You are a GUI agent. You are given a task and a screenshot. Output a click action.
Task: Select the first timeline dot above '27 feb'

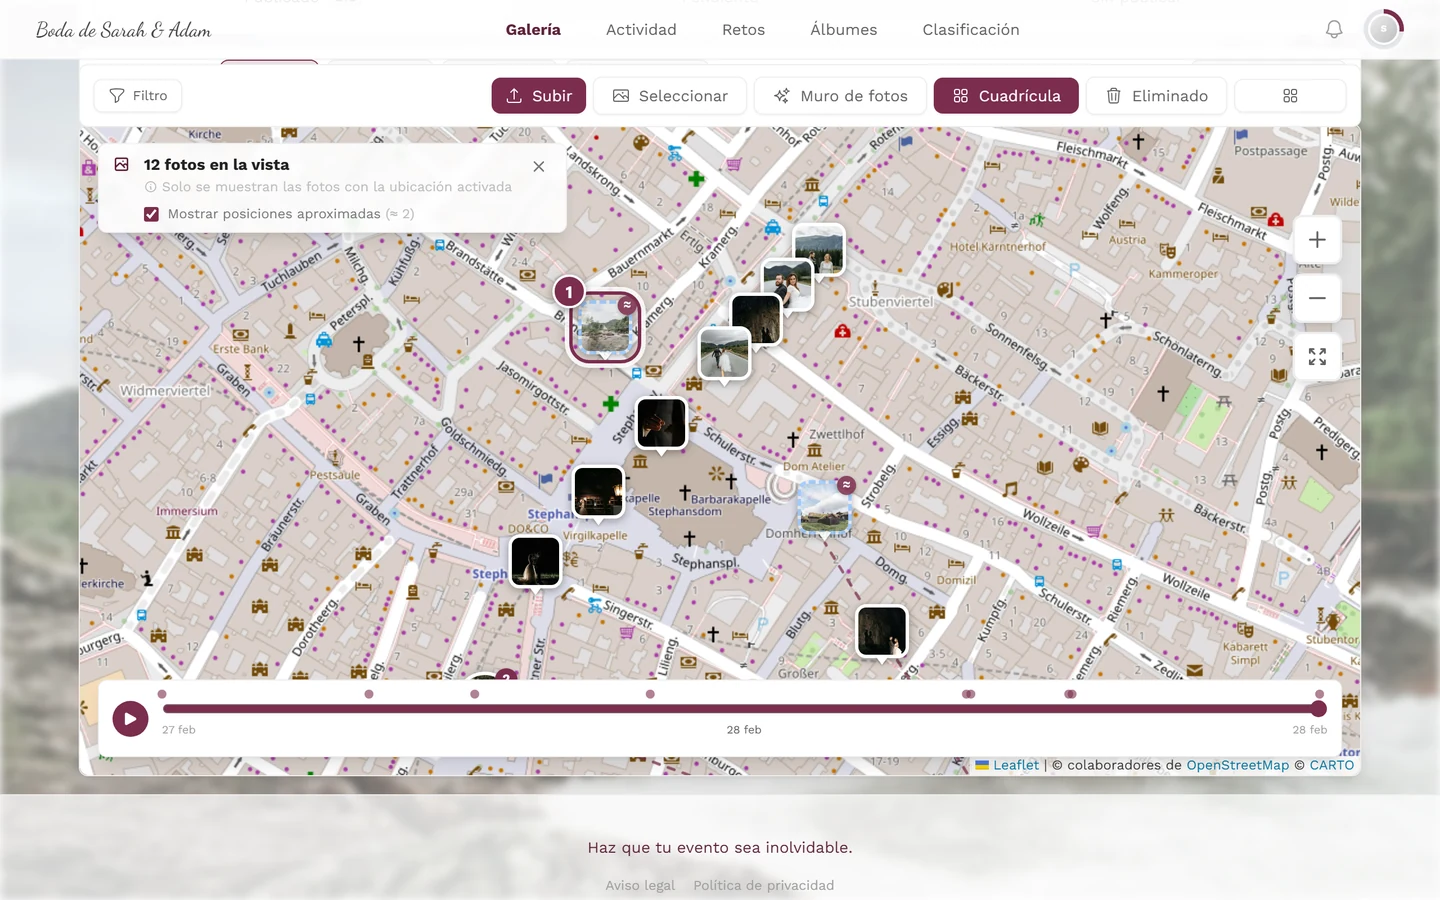[x=162, y=694]
